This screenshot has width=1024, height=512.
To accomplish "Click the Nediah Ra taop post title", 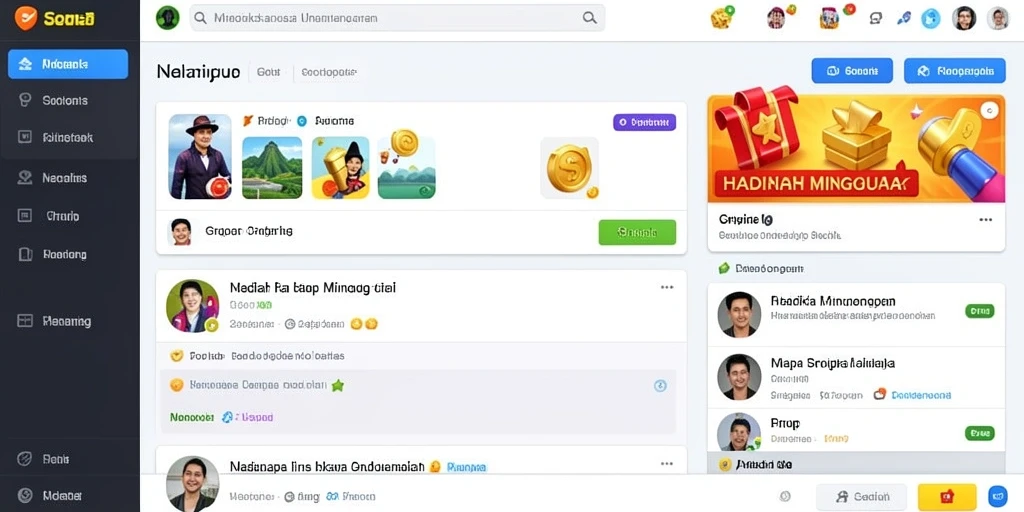I will tap(313, 287).
